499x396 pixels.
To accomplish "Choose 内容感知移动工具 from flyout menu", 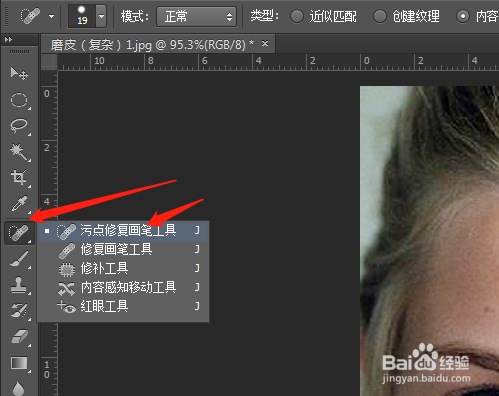I will pyautogui.click(x=123, y=288).
